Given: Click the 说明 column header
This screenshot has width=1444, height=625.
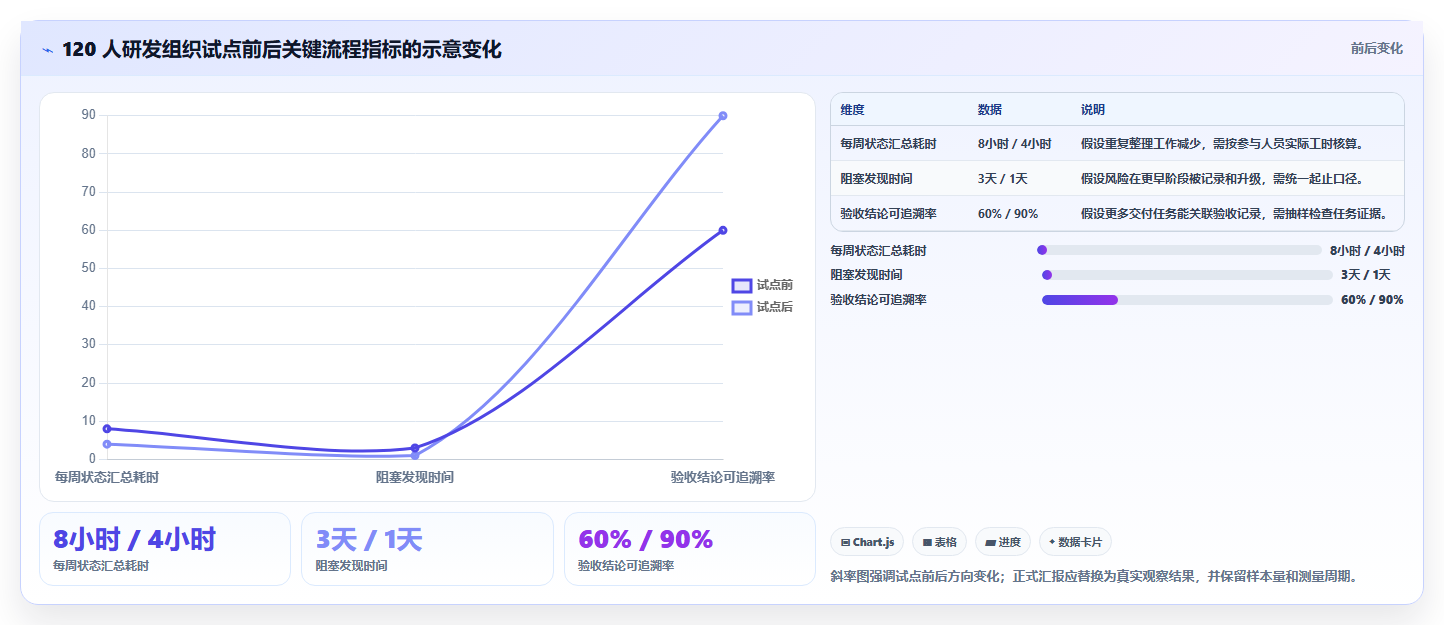Looking at the screenshot, I should coord(1093,109).
